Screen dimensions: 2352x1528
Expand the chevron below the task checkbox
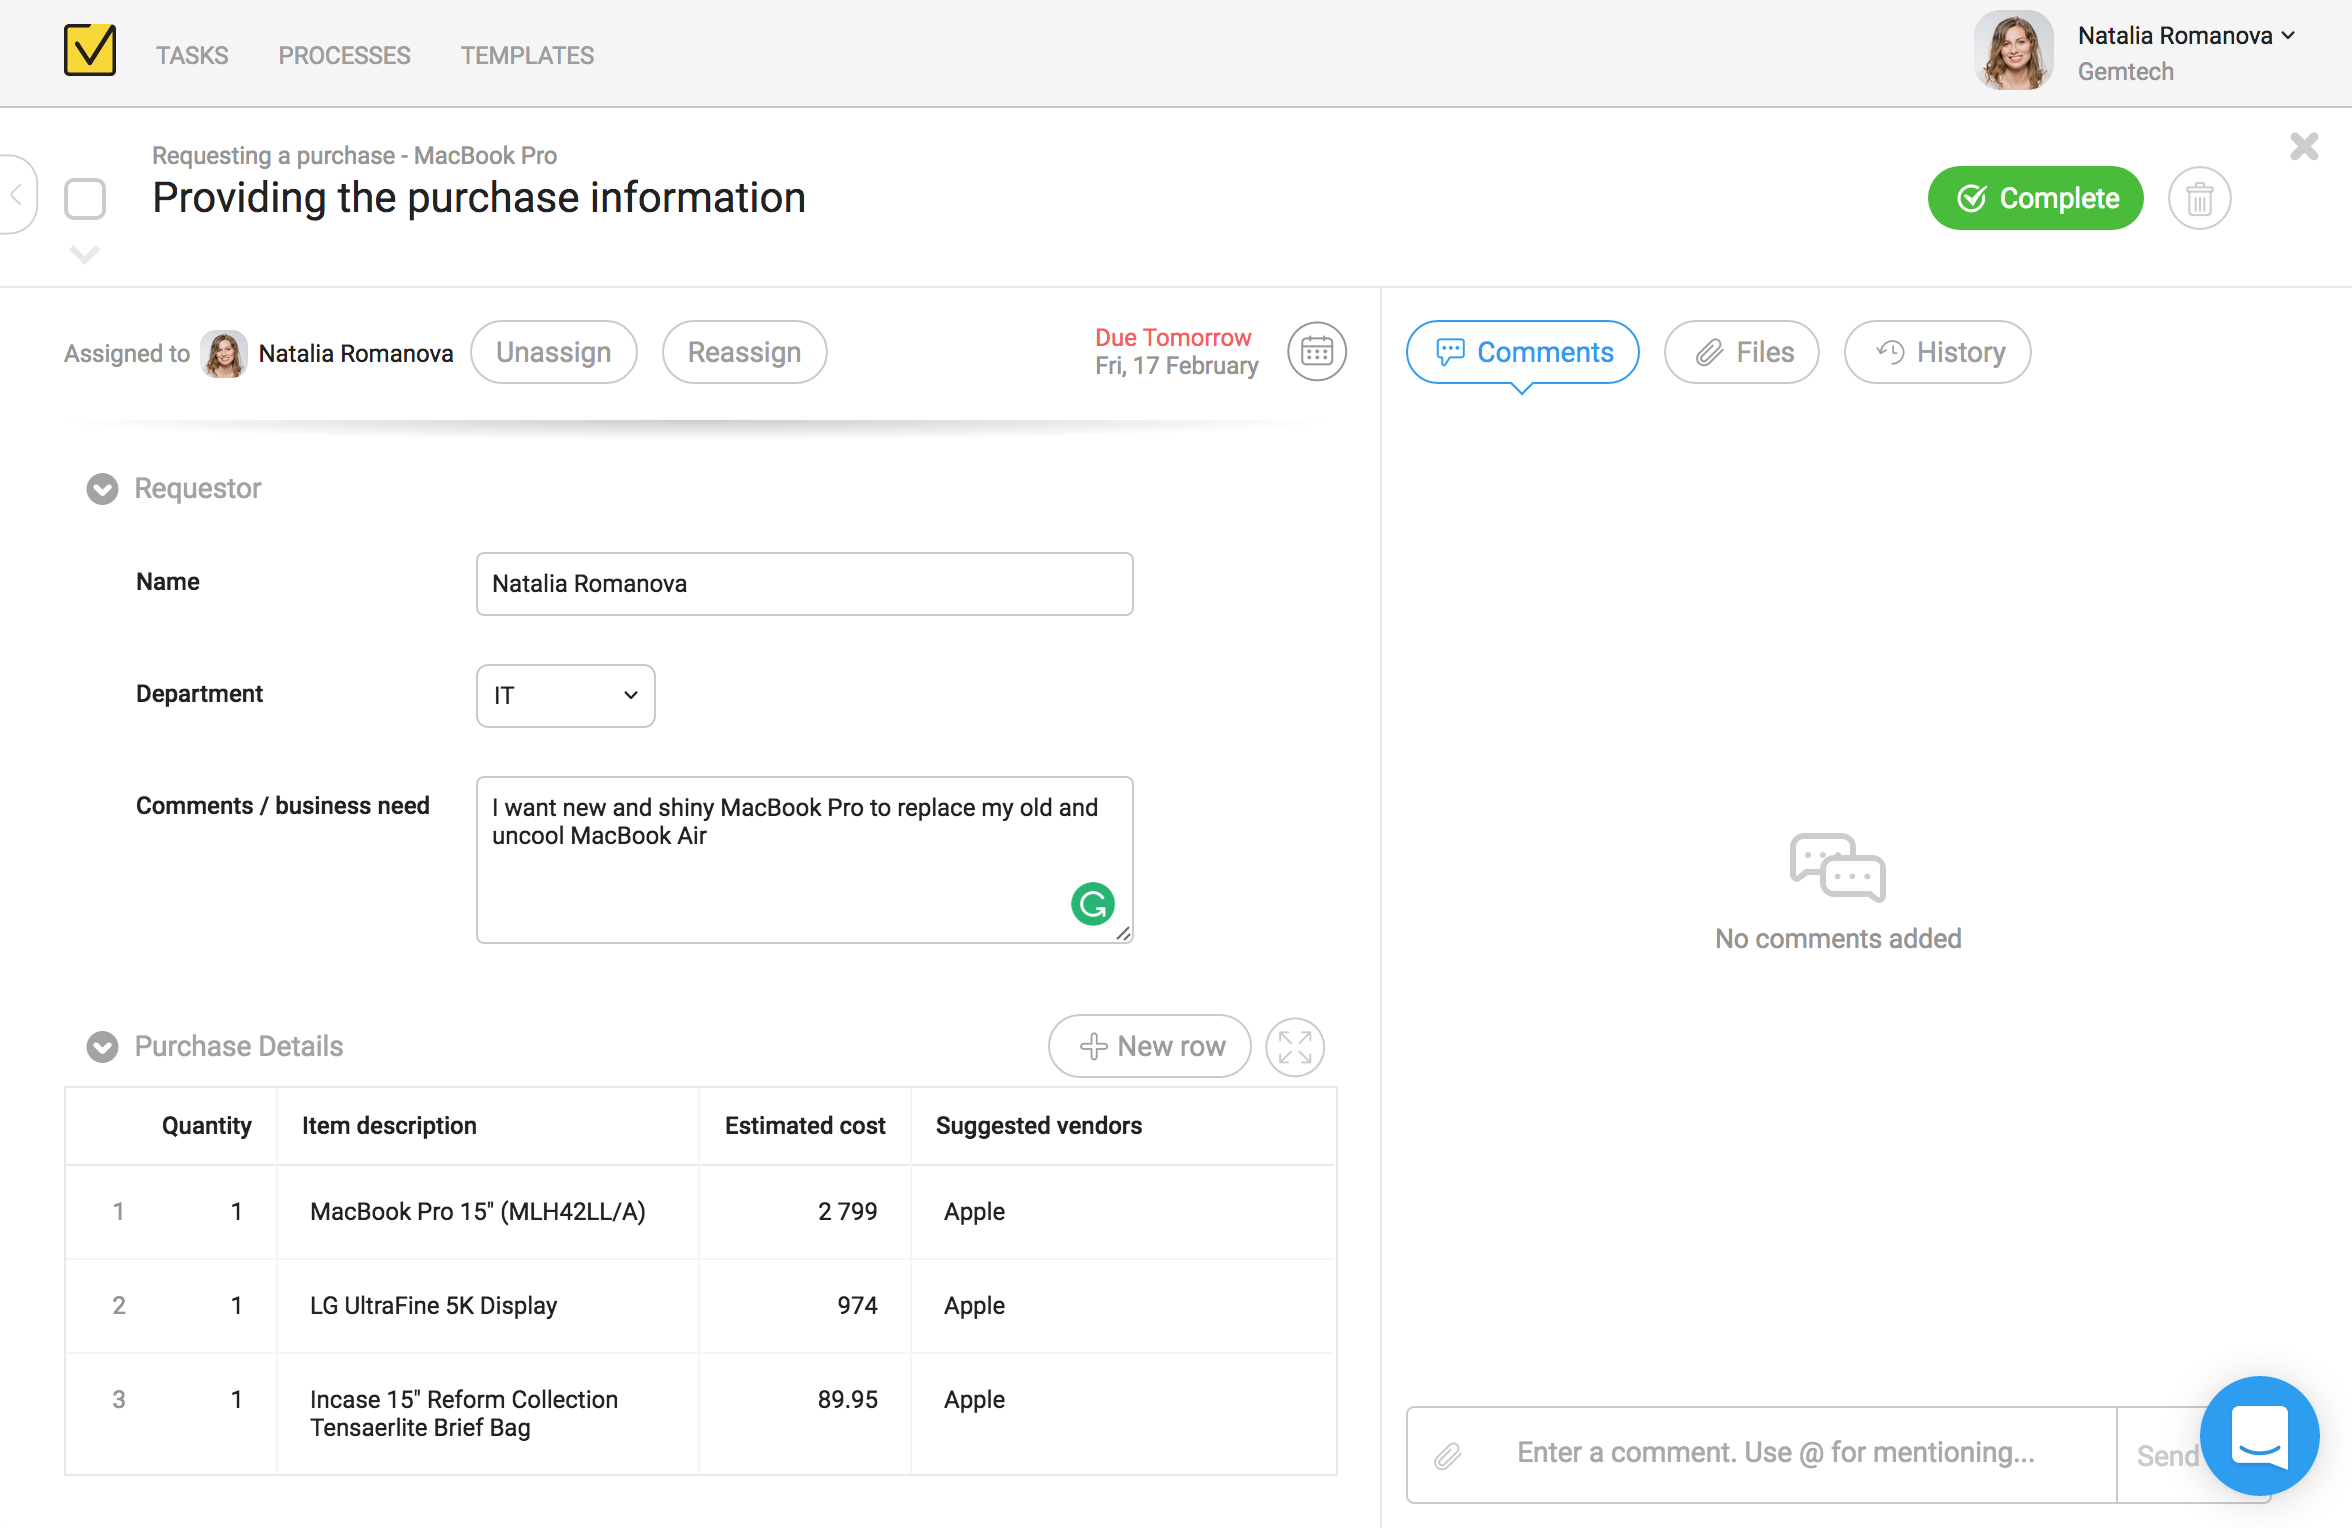(x=85, y=255)
